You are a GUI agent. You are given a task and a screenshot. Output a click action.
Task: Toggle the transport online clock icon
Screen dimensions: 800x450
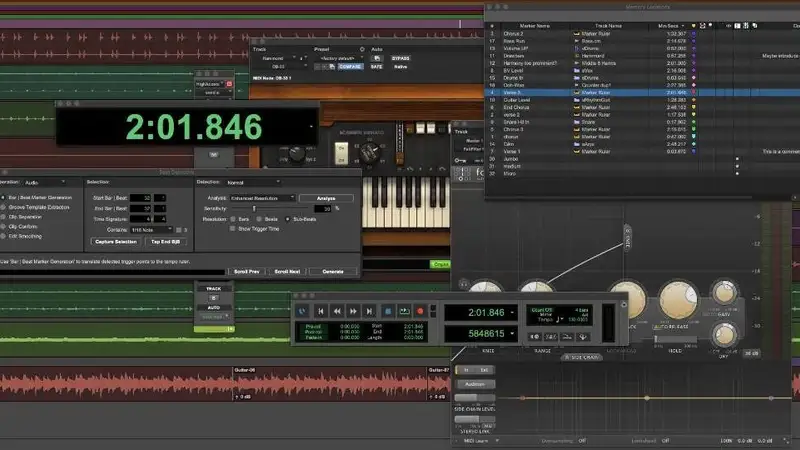303,311
